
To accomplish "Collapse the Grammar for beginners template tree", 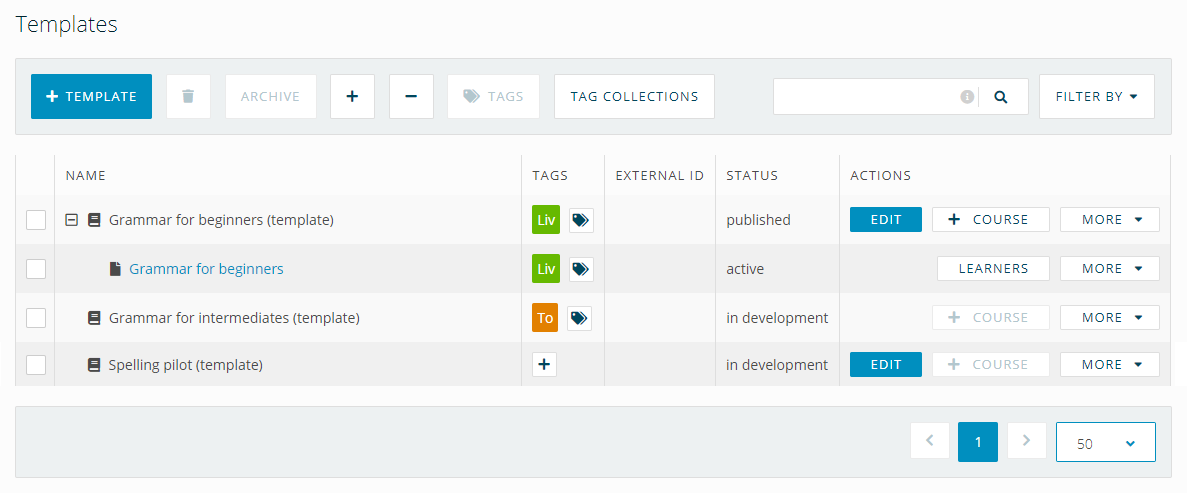I will (72, 220).
